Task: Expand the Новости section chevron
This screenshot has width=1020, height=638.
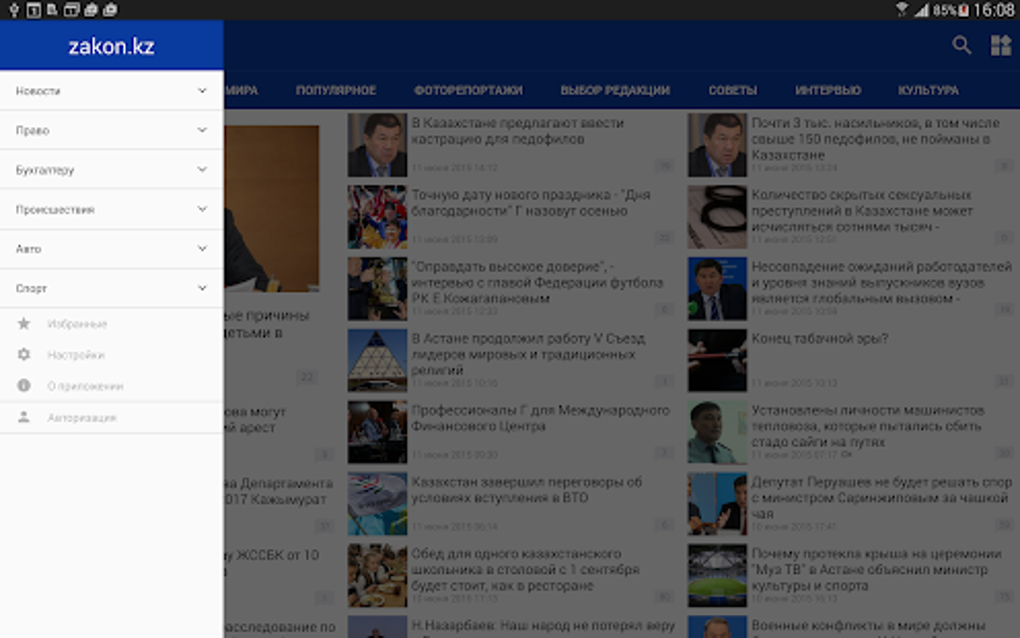Action: click(202, 90)
